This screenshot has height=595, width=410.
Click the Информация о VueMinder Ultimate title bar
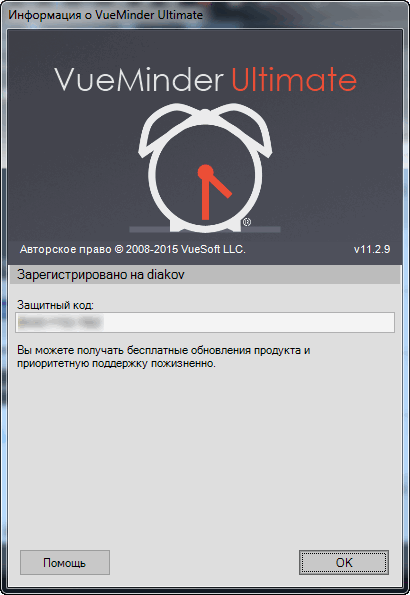[x=205, y=15]
